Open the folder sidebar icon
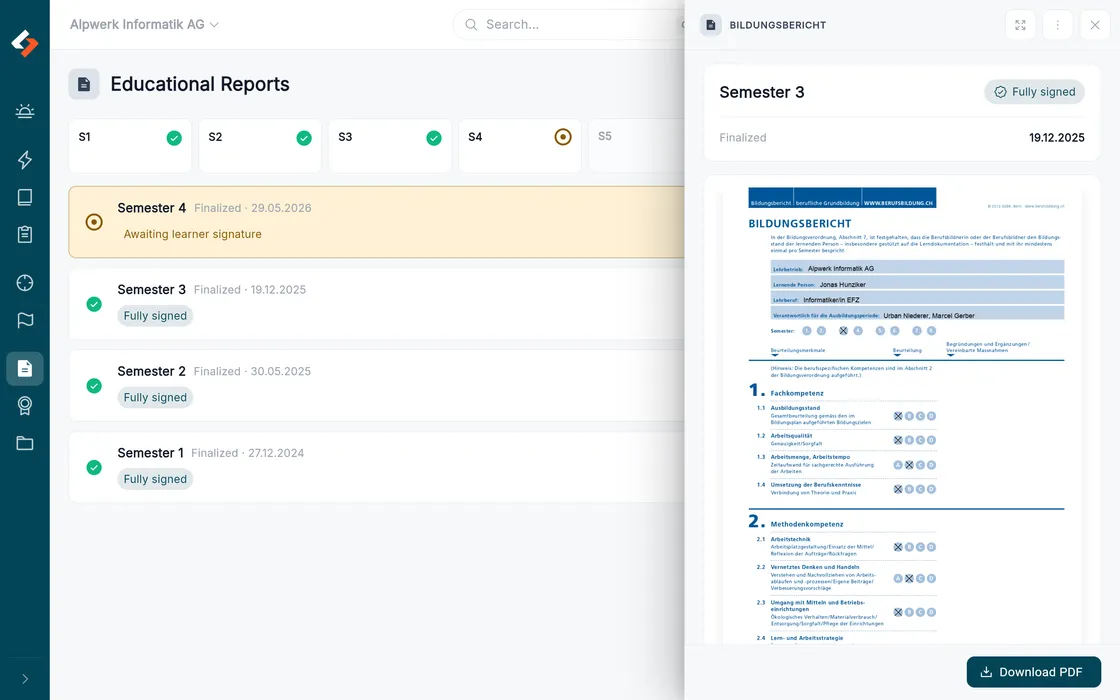The width and height of the screenshot is (1120, 700). point(25,443)
